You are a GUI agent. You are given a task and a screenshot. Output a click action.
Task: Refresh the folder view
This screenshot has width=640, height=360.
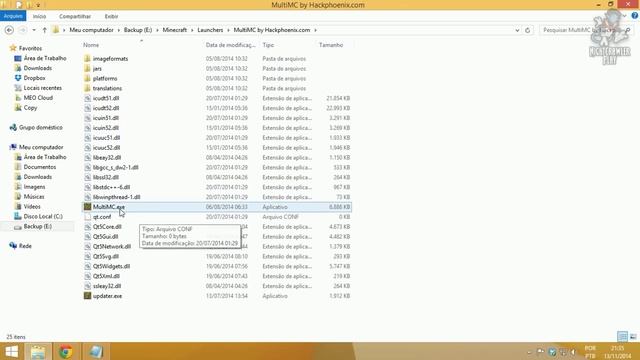pyautogui.click(x=527, y=30)
